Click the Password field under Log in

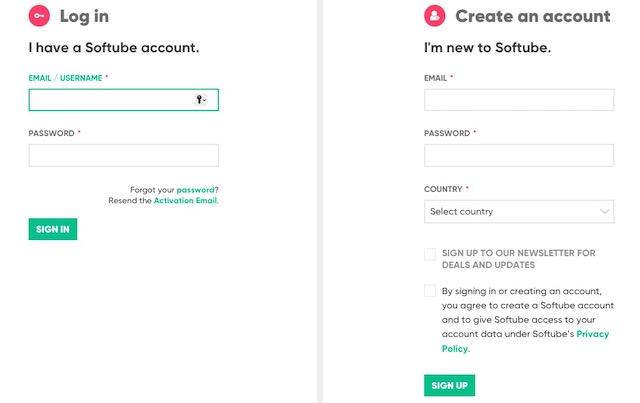(123, 155)
